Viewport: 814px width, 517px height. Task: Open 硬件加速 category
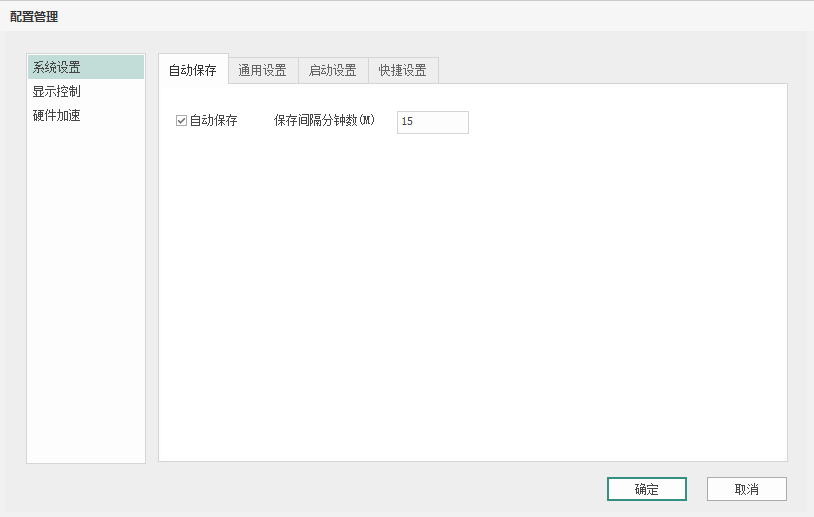[86, 115]
